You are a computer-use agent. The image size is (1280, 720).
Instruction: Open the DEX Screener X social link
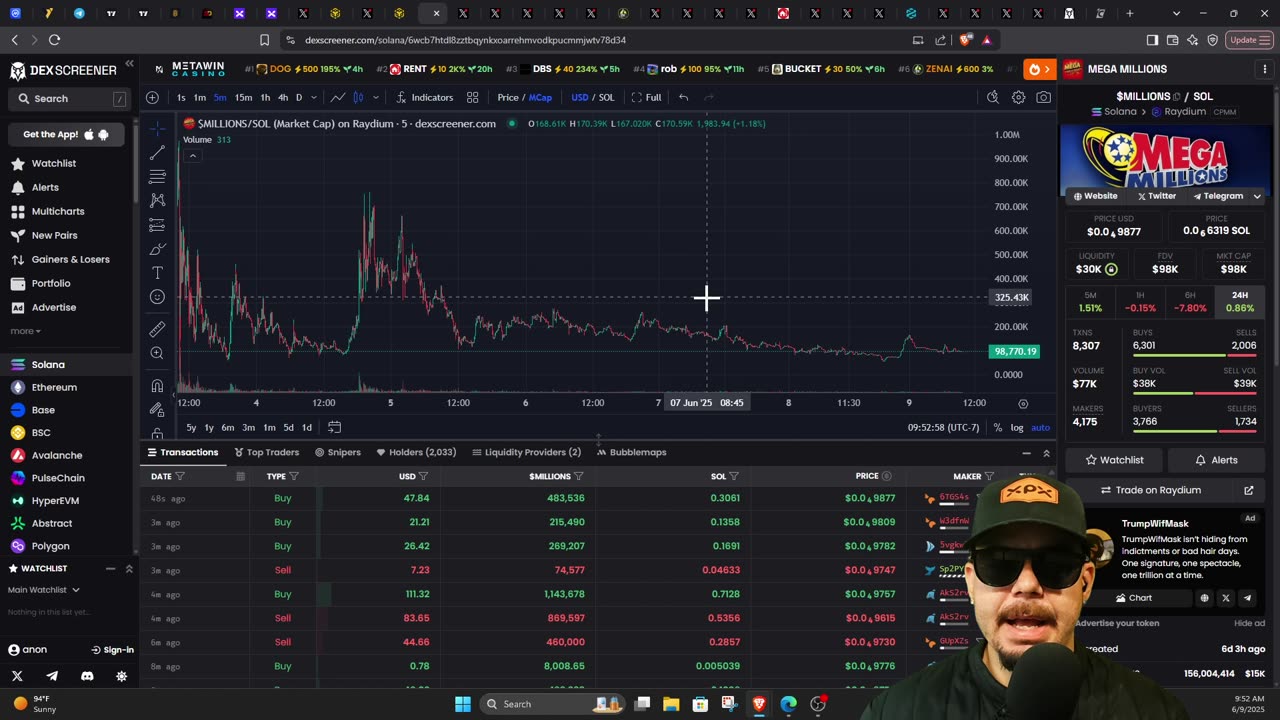pos(17,676)
